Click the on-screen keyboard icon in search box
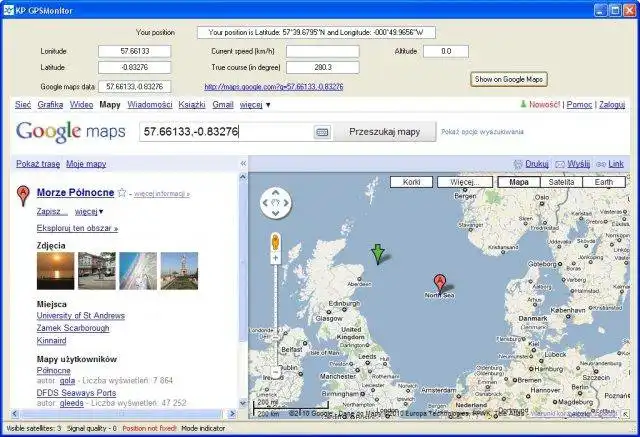The image size is (640, 437). pyautogui.click(x=322, y=132)
